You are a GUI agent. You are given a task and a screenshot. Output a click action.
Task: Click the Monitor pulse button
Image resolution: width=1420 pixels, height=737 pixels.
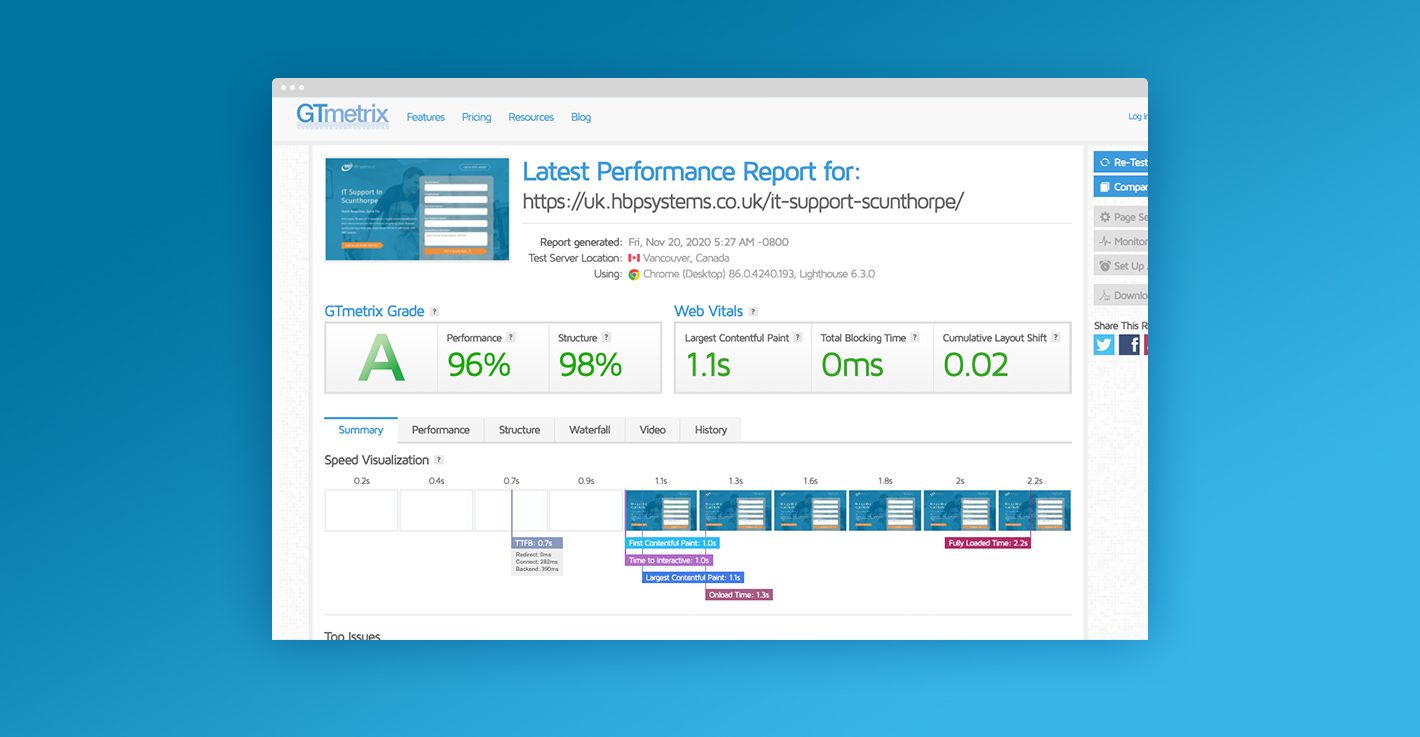tap(1121, 241)
